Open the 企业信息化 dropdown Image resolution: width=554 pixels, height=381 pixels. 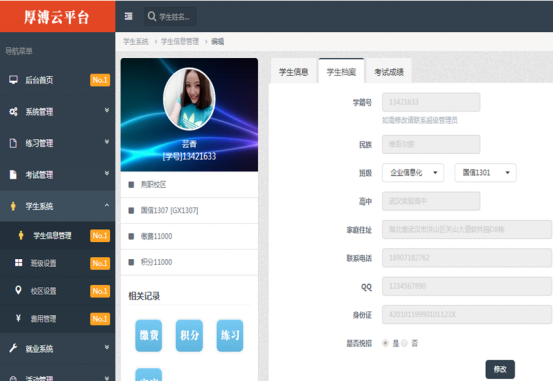click(x=413, y=173)
